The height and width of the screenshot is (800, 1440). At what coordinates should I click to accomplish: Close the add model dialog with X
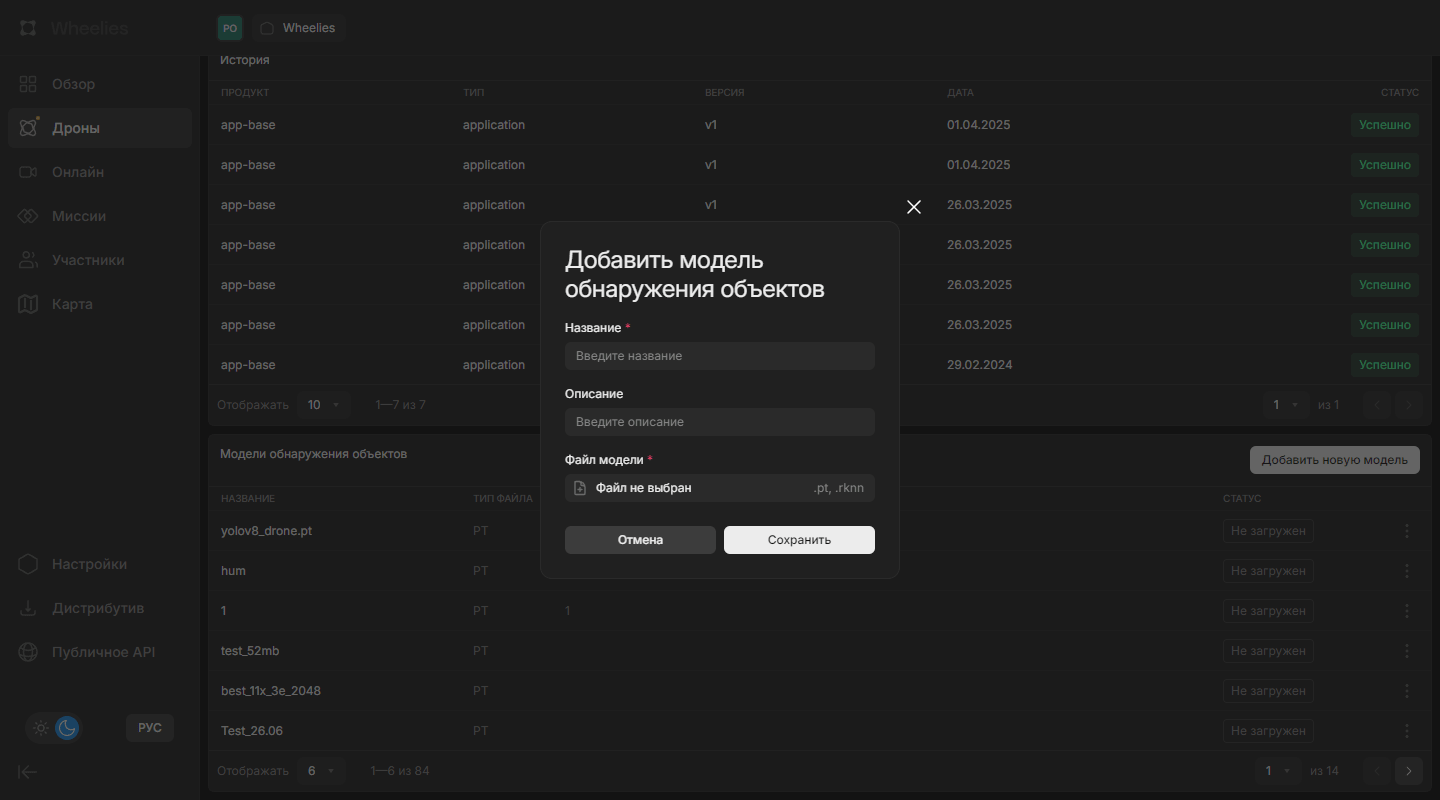[x=913, y=207]
